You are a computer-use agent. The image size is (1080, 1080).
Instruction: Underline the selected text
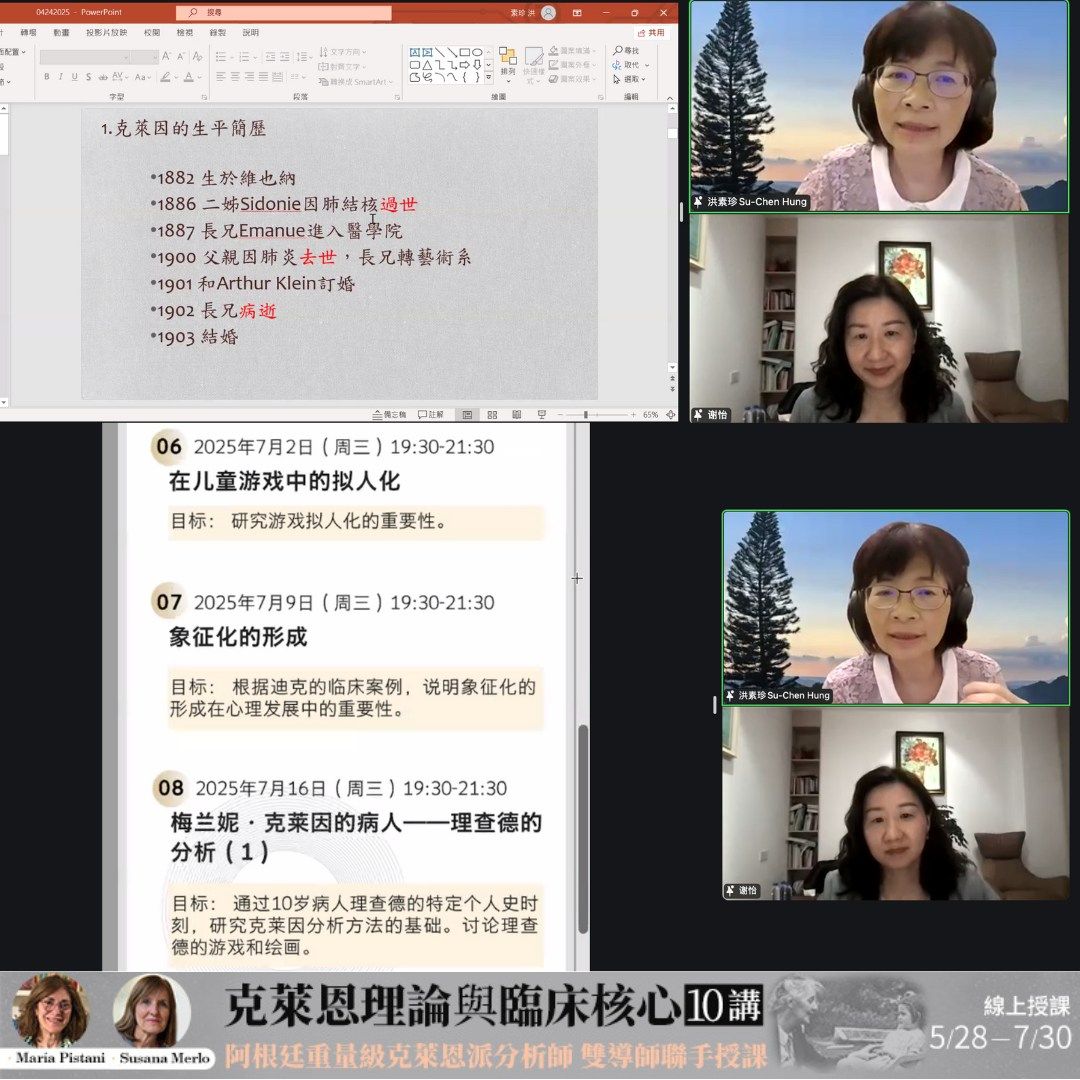pos(74,77)
